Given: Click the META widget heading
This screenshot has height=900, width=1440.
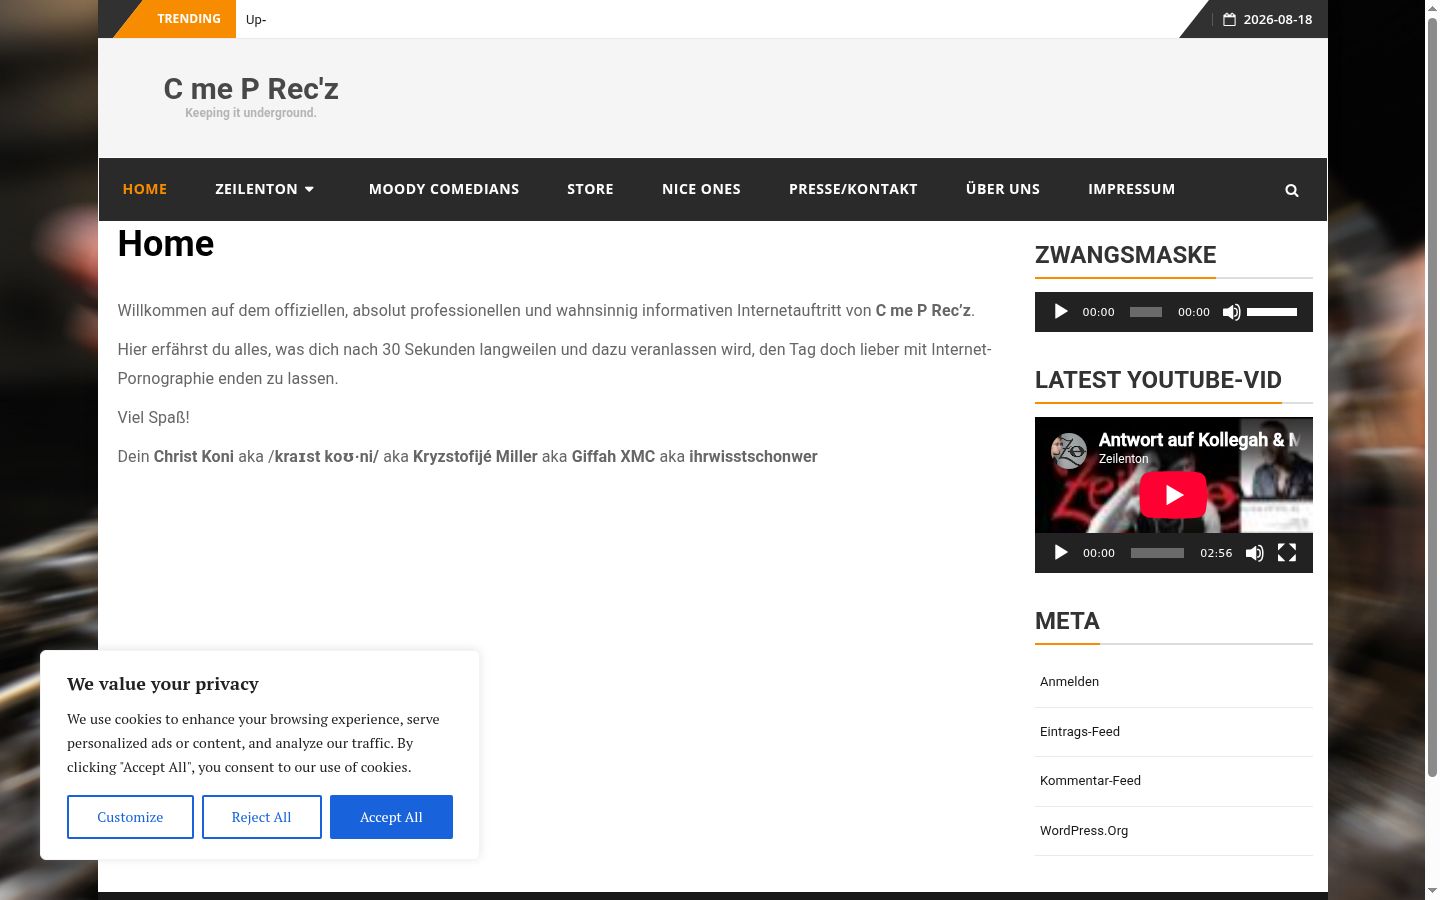Looking at the screenshot, I should 1067,621.
